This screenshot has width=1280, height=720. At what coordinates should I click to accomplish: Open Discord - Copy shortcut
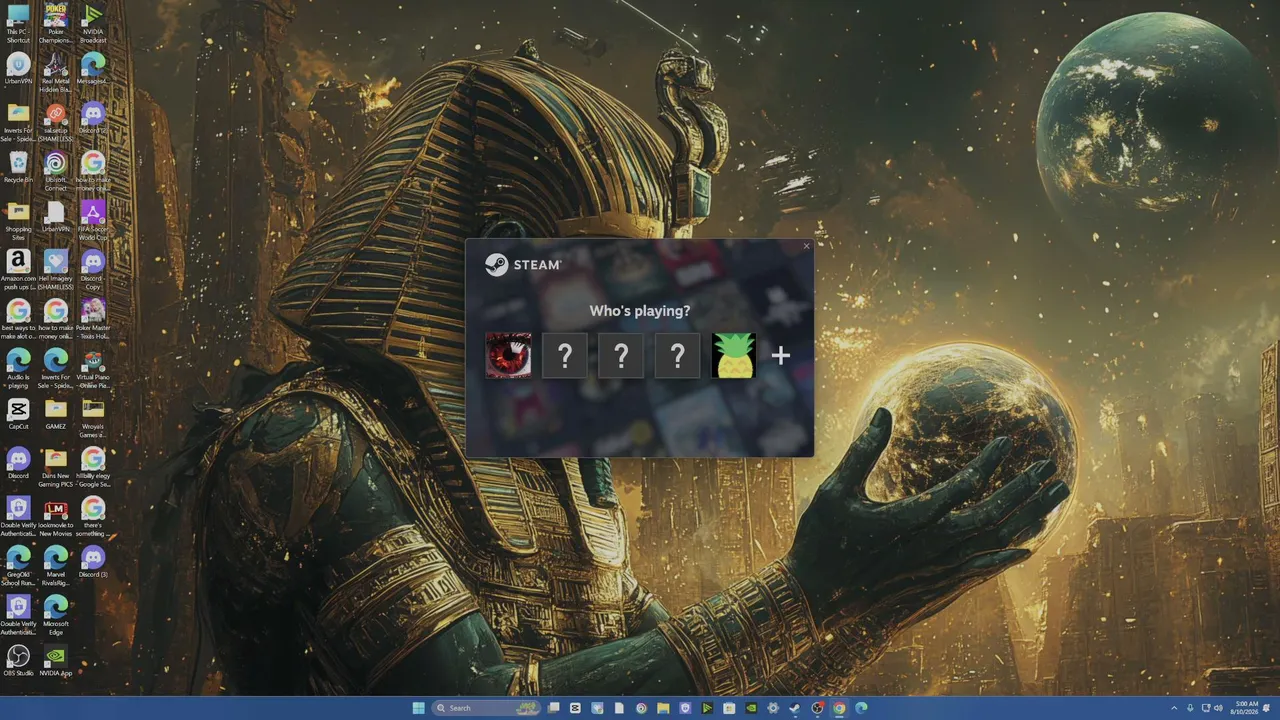coord(93,270)
